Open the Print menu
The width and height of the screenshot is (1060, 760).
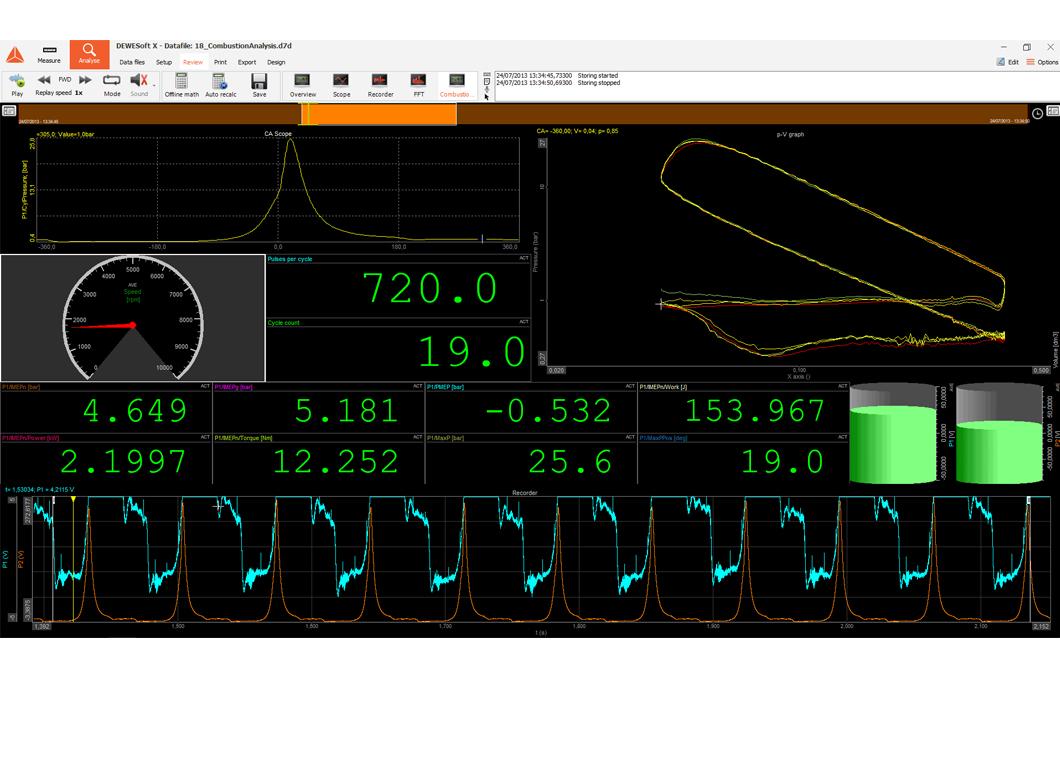(220, 62)
